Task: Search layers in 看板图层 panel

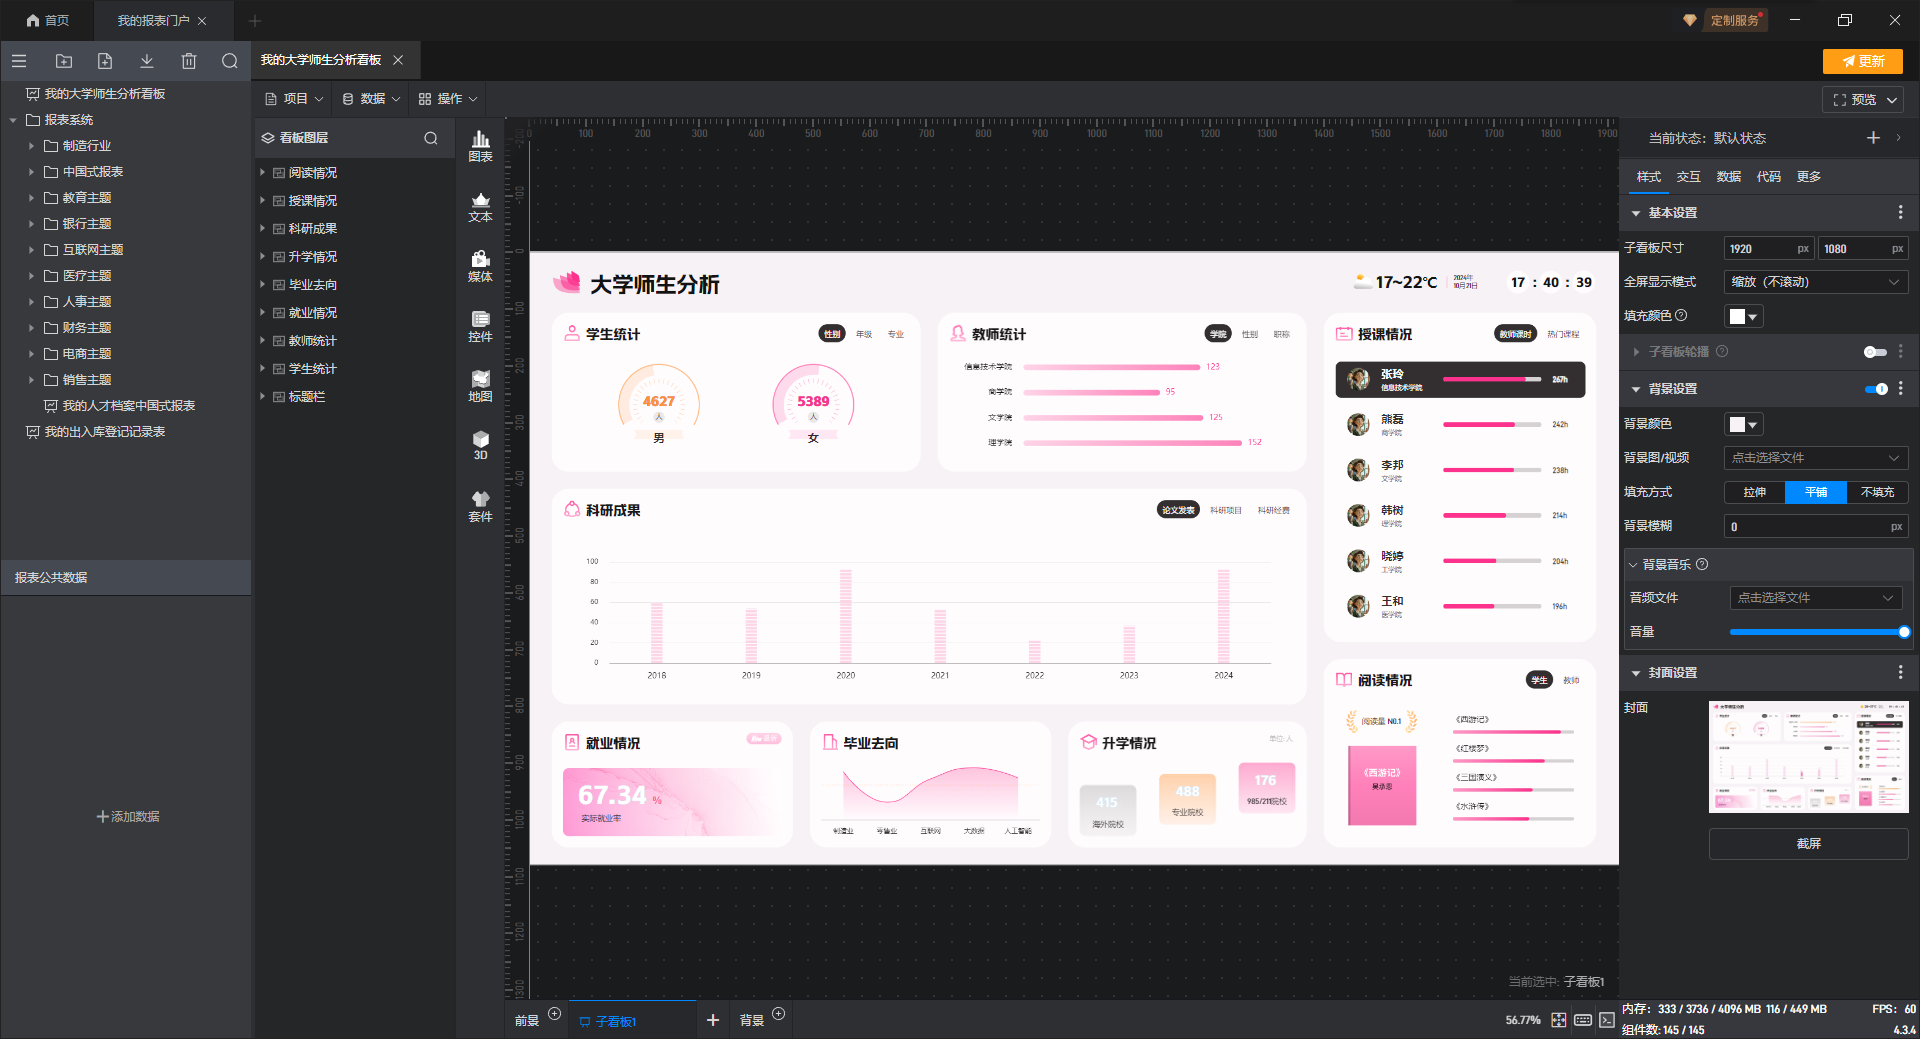Action: click(x=431, y=138)
